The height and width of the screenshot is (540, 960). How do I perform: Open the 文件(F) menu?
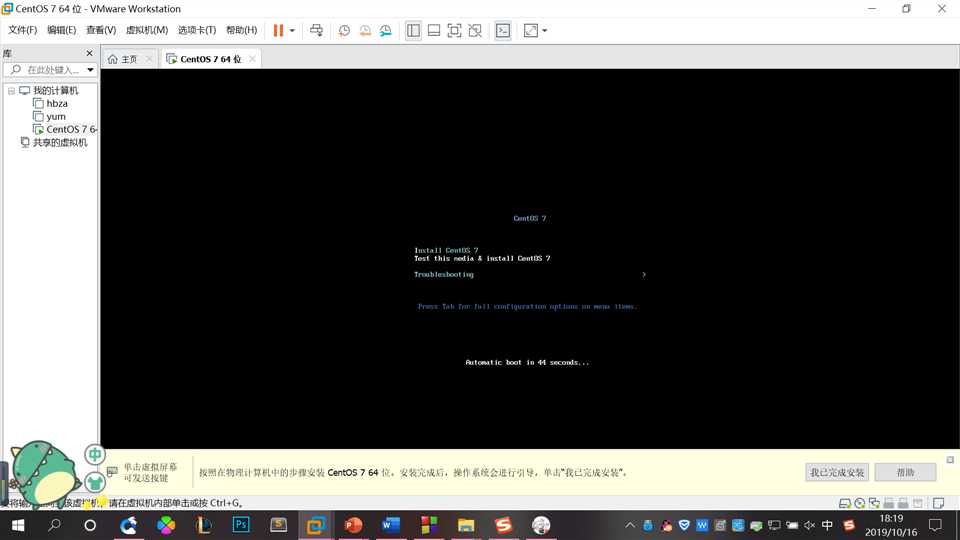(x=22, y=30)
